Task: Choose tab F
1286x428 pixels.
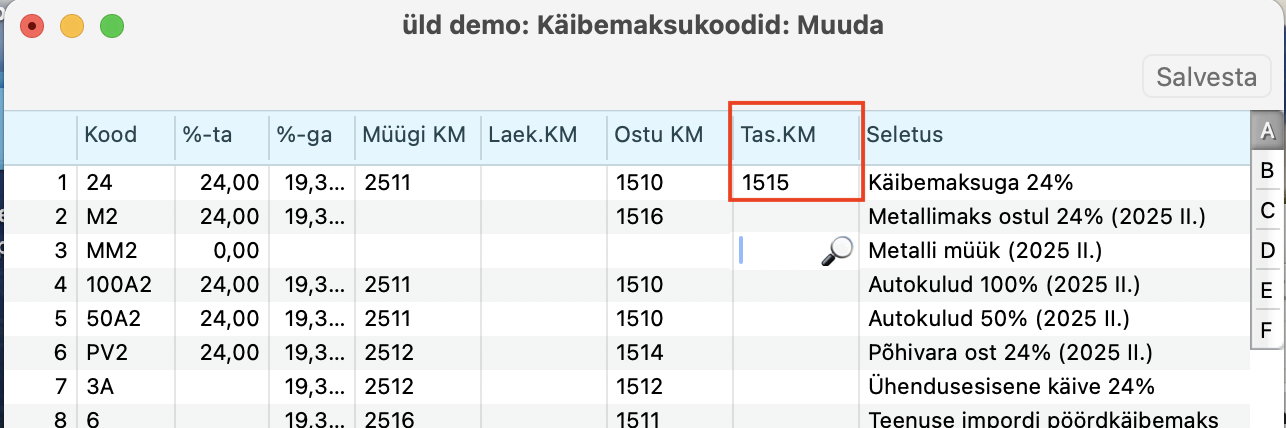Action: (x=1267, y=329)
